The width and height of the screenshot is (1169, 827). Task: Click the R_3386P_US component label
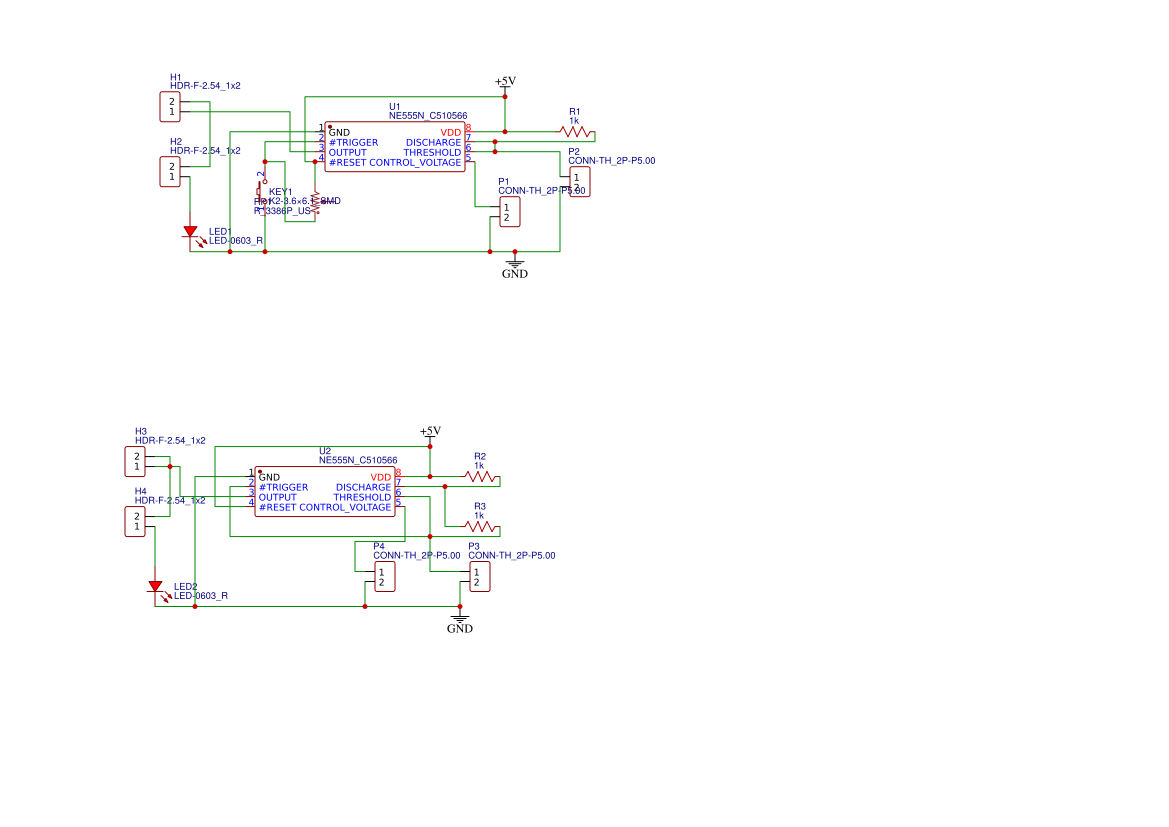282,211
